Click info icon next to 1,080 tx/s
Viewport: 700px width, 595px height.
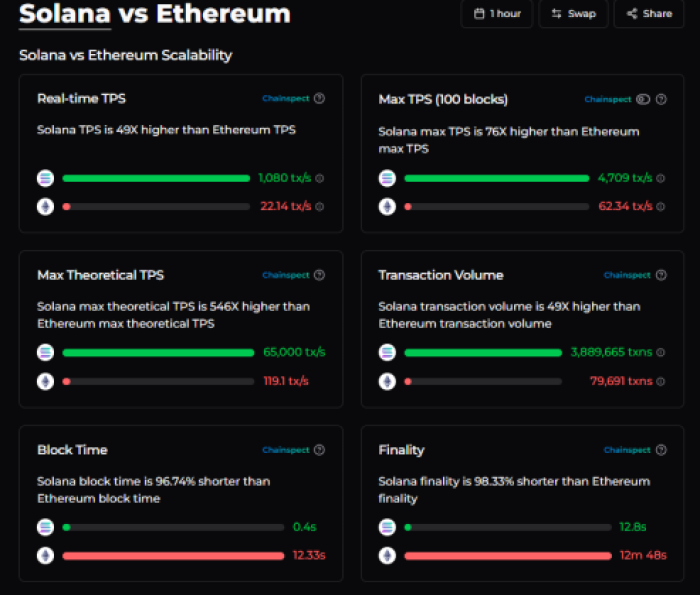coord(320,179)
